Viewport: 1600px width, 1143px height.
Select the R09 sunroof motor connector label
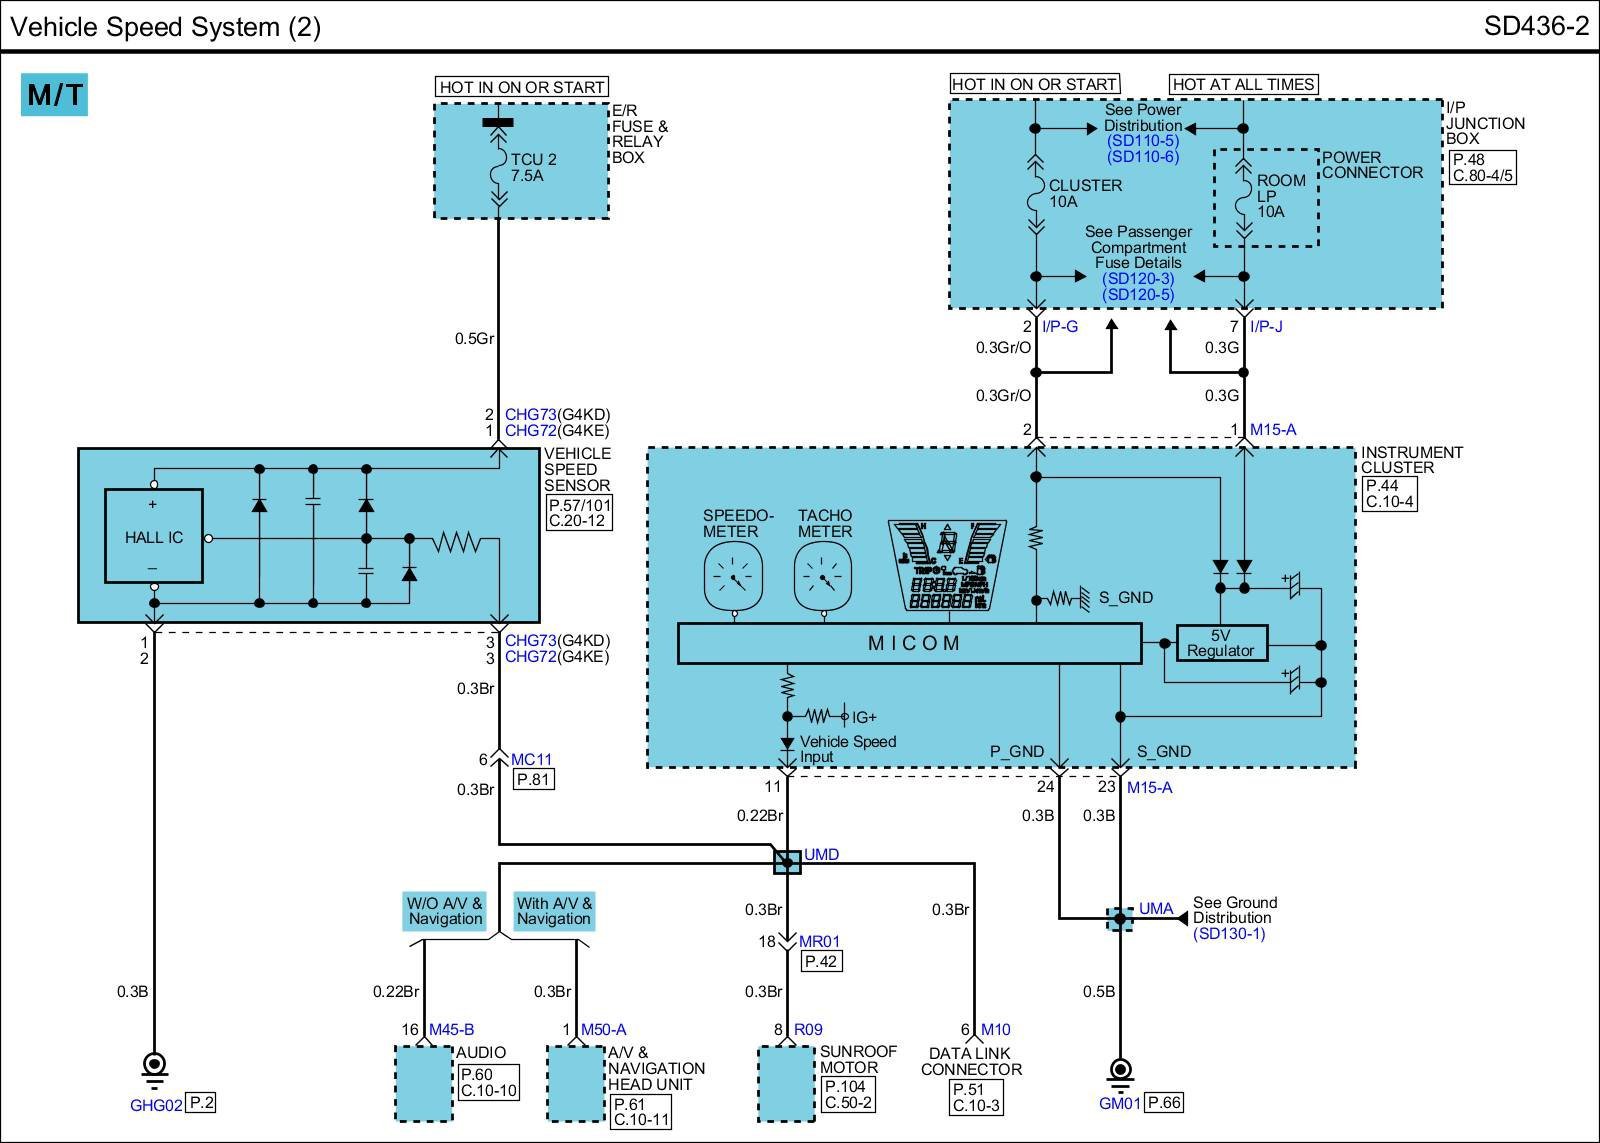click(x=808, y=1030)
